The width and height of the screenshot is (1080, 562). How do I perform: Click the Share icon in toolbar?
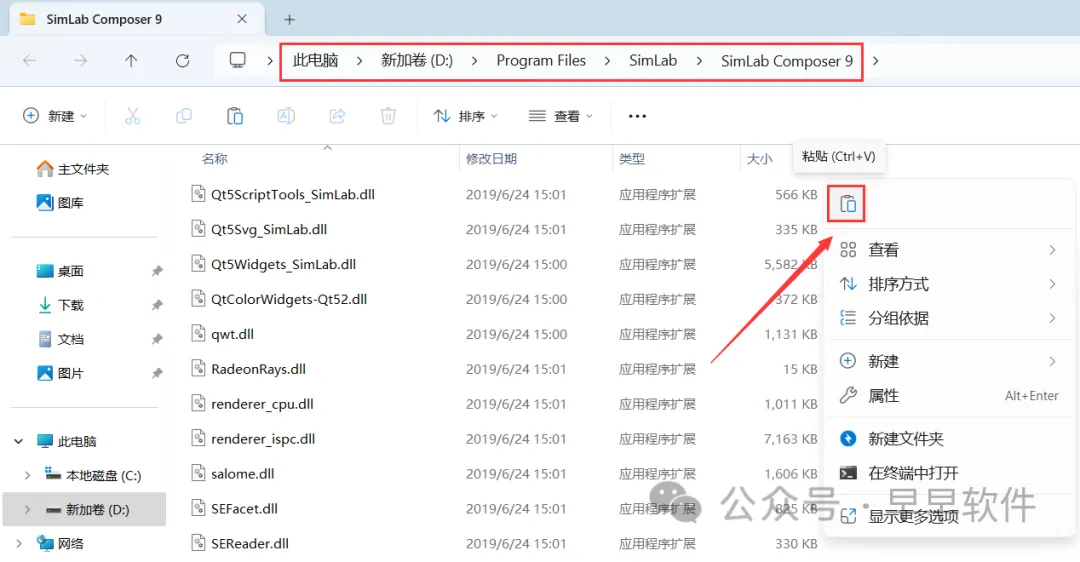pyautogui.click(x=337, y=116)
